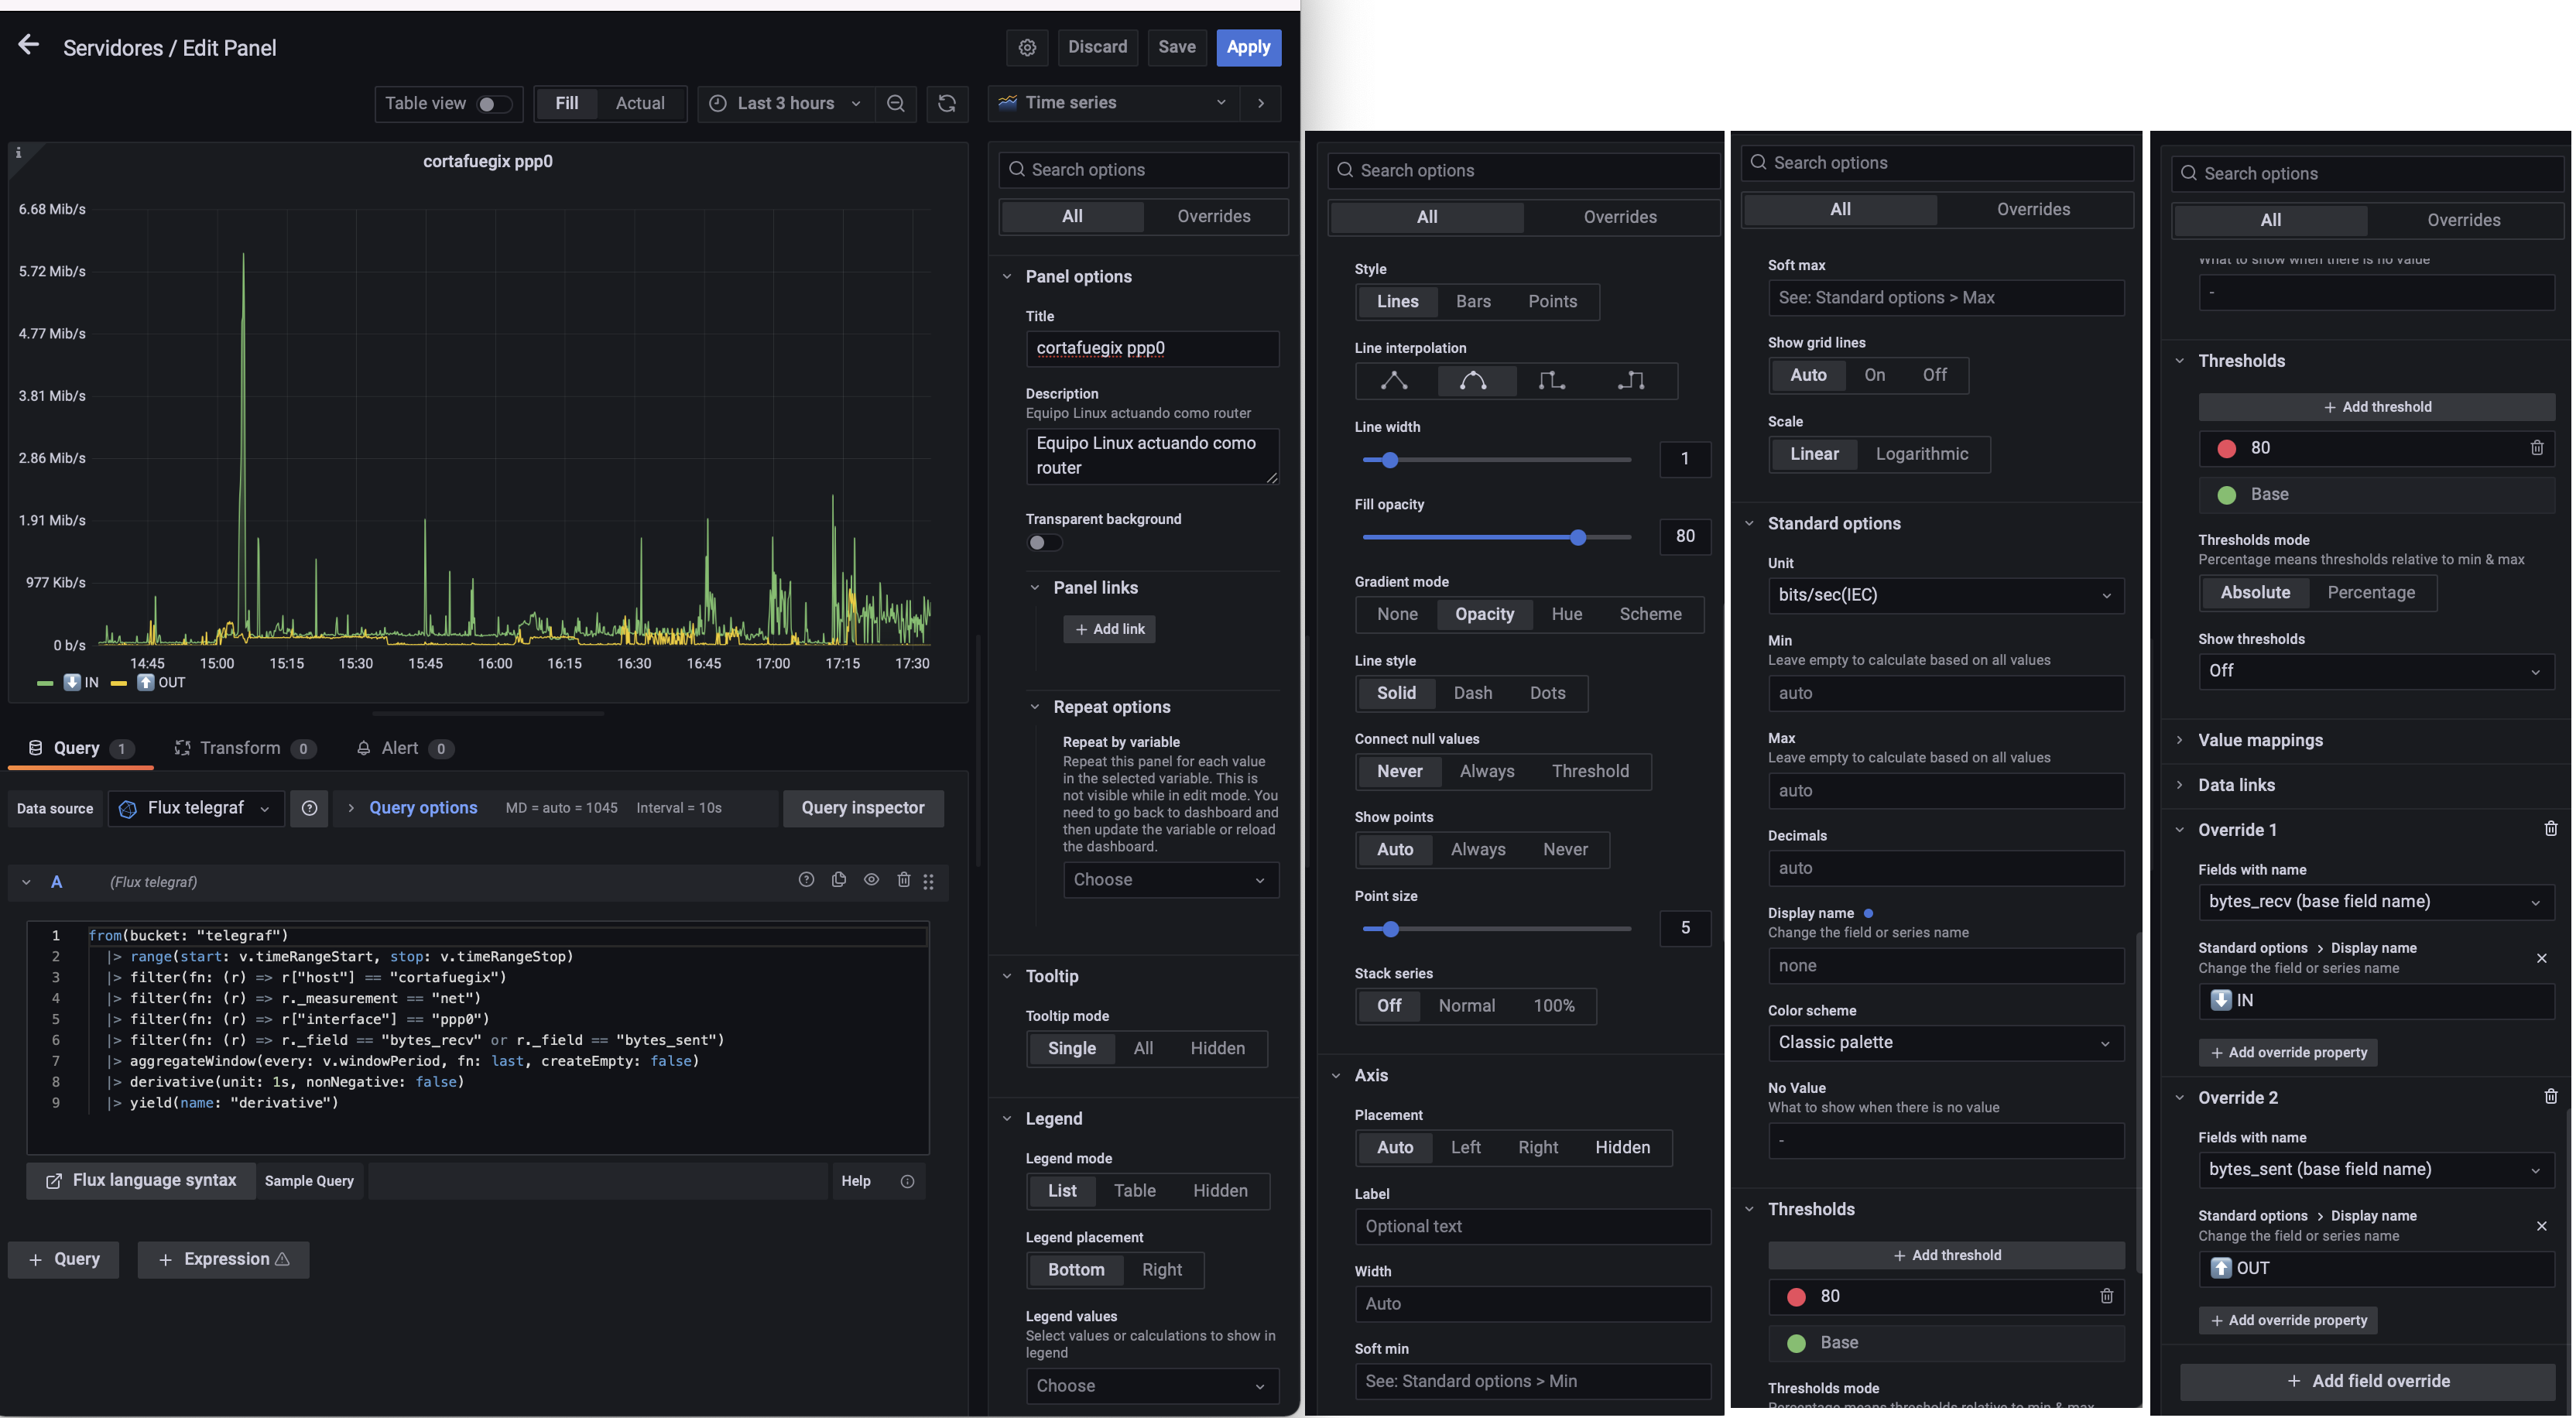Go back with the arrow beside Servidores

(28, 46)
